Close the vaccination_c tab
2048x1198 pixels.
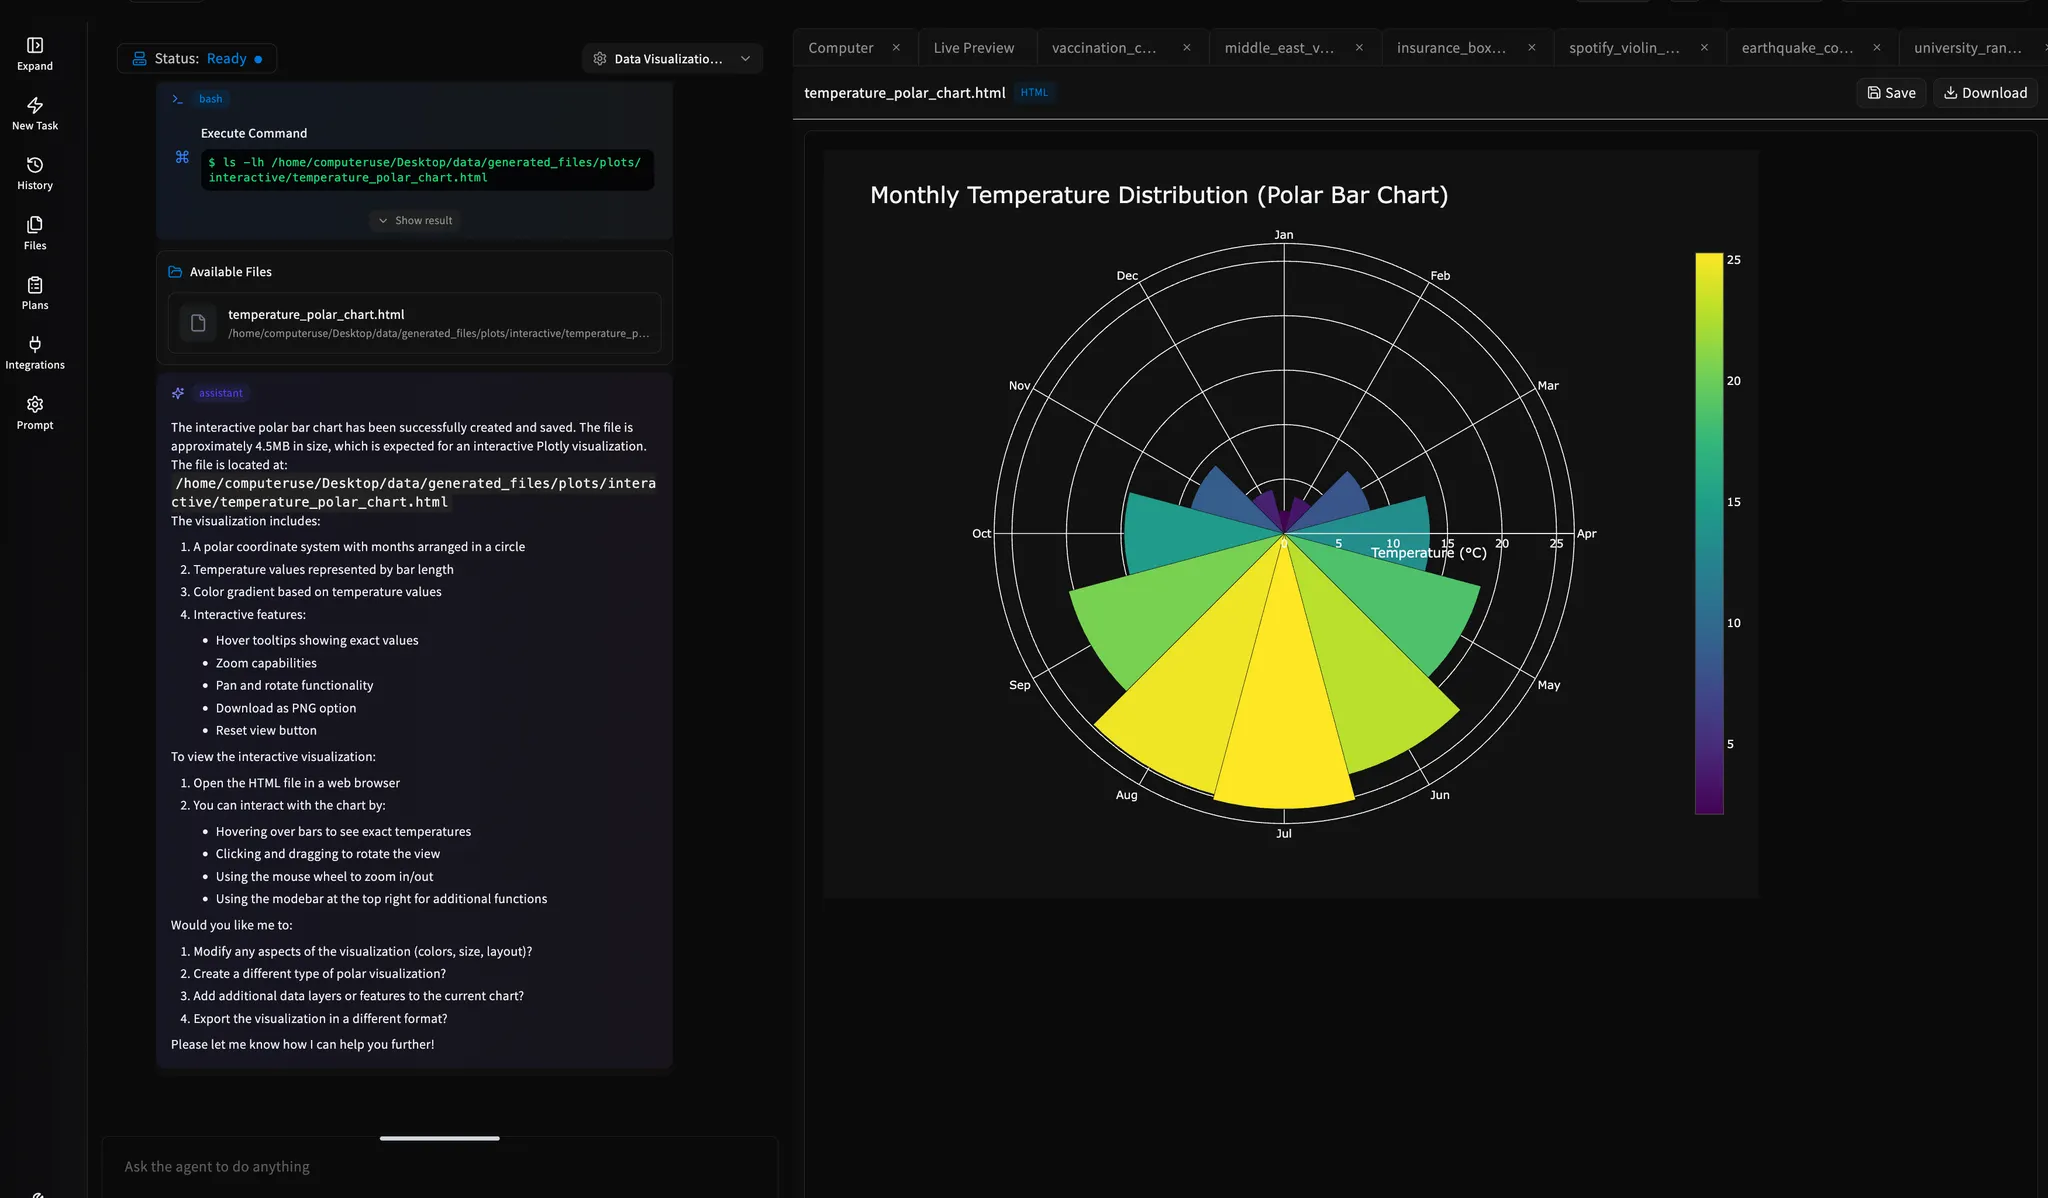(1186, 47)
